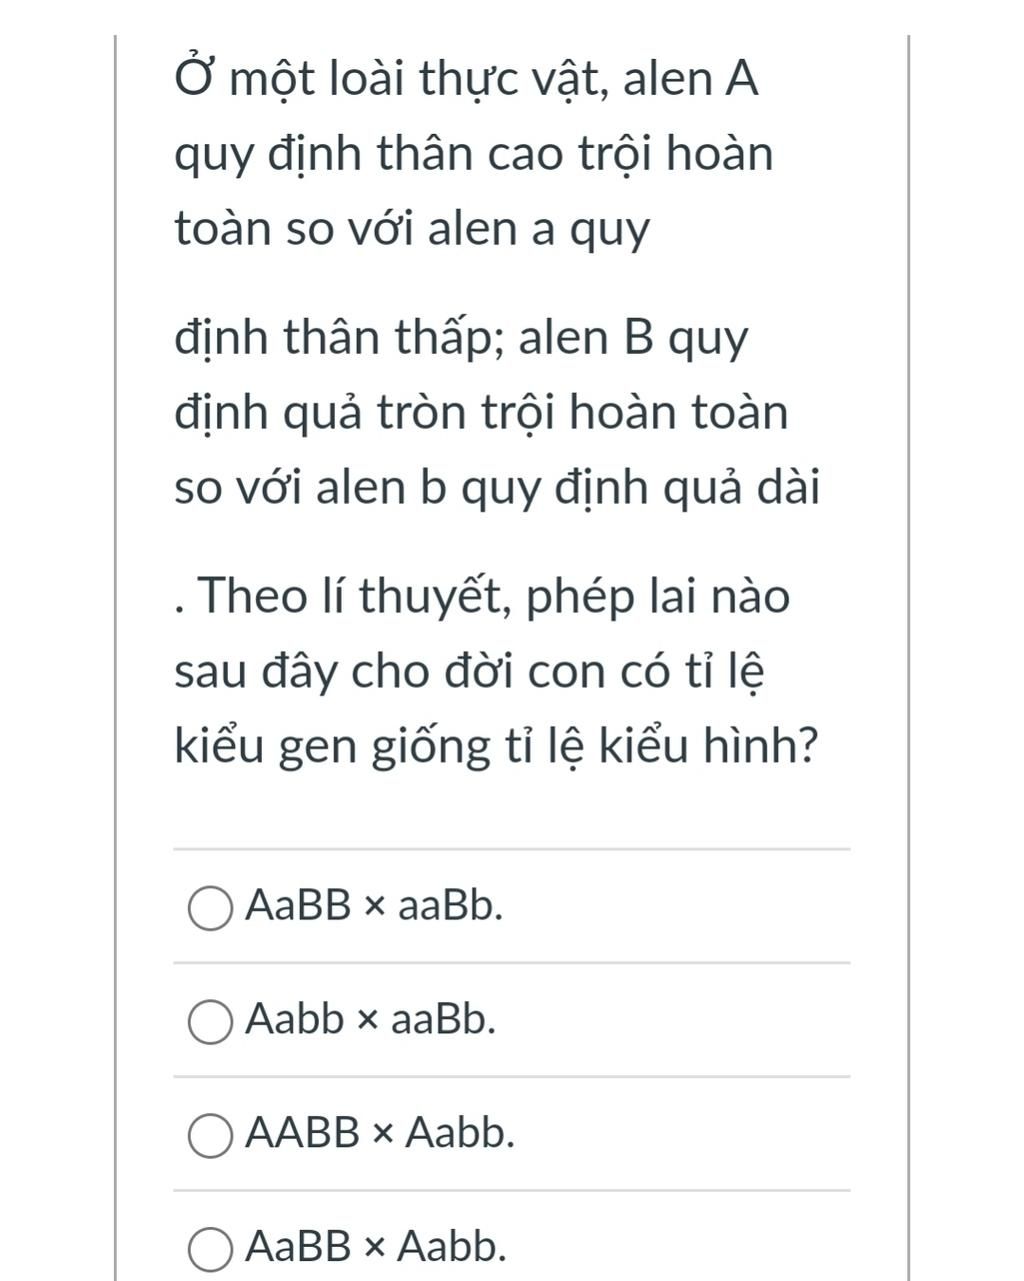Click the line 'Ở một loài thực vật, alen A'
1024x1281 pixels.
pyautogui.click(x=466, y=81)
